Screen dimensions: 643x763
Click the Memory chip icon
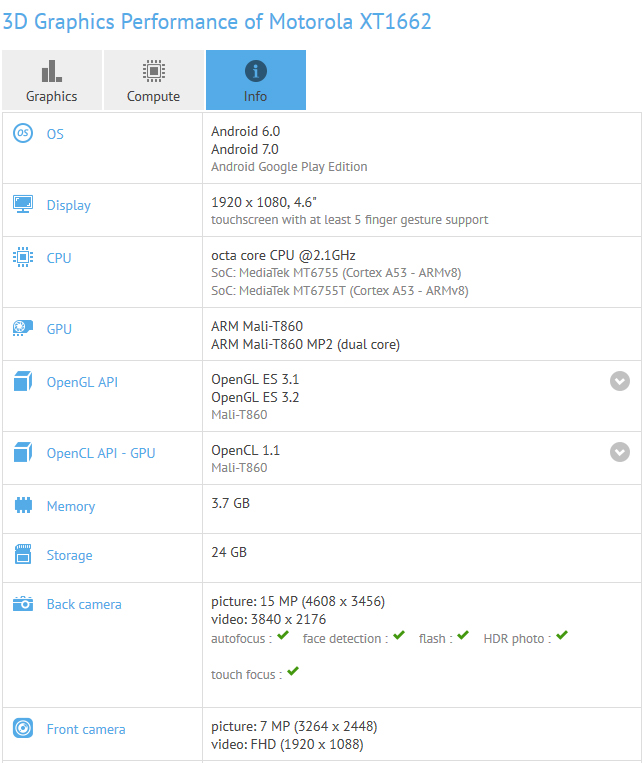23,506
